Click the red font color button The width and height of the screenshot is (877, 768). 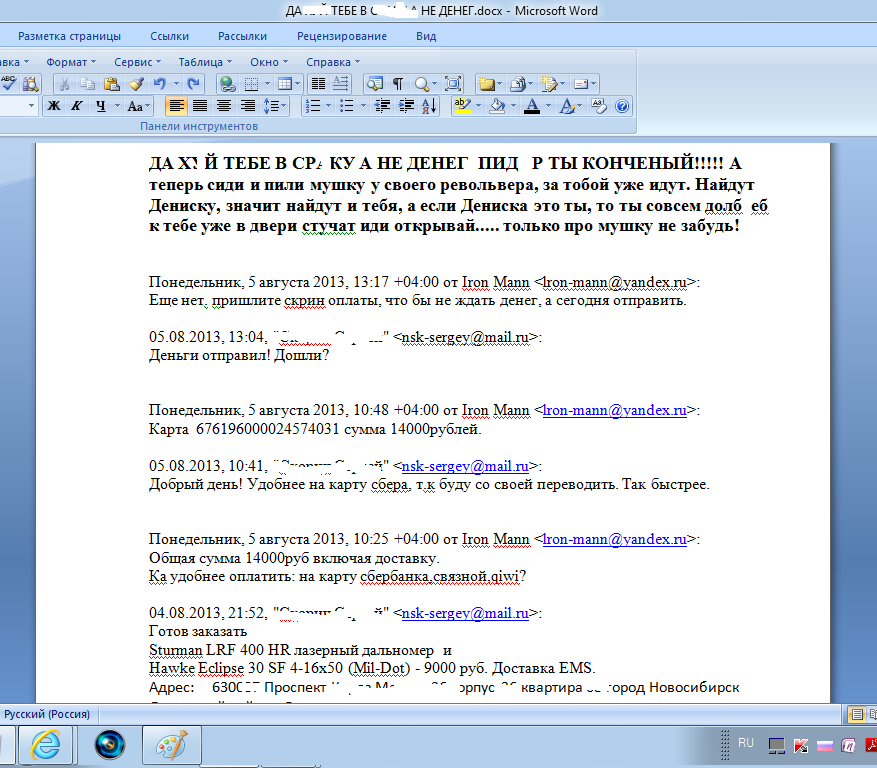coord(532,106)
